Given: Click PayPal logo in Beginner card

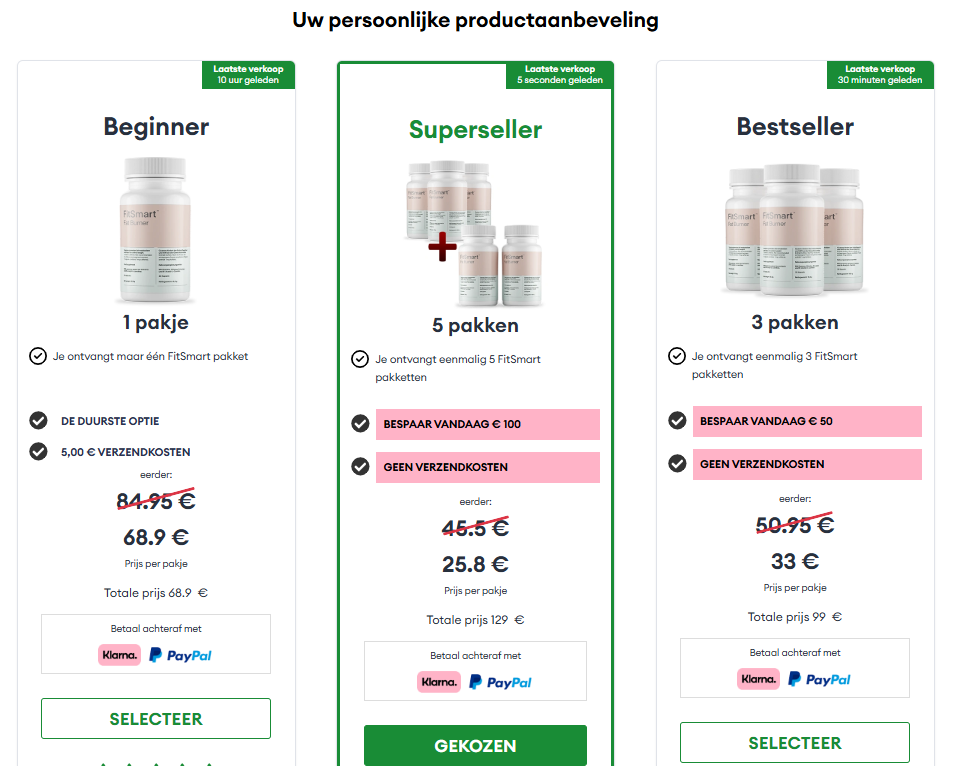Looking at the screenshot, I should point(180,655).
